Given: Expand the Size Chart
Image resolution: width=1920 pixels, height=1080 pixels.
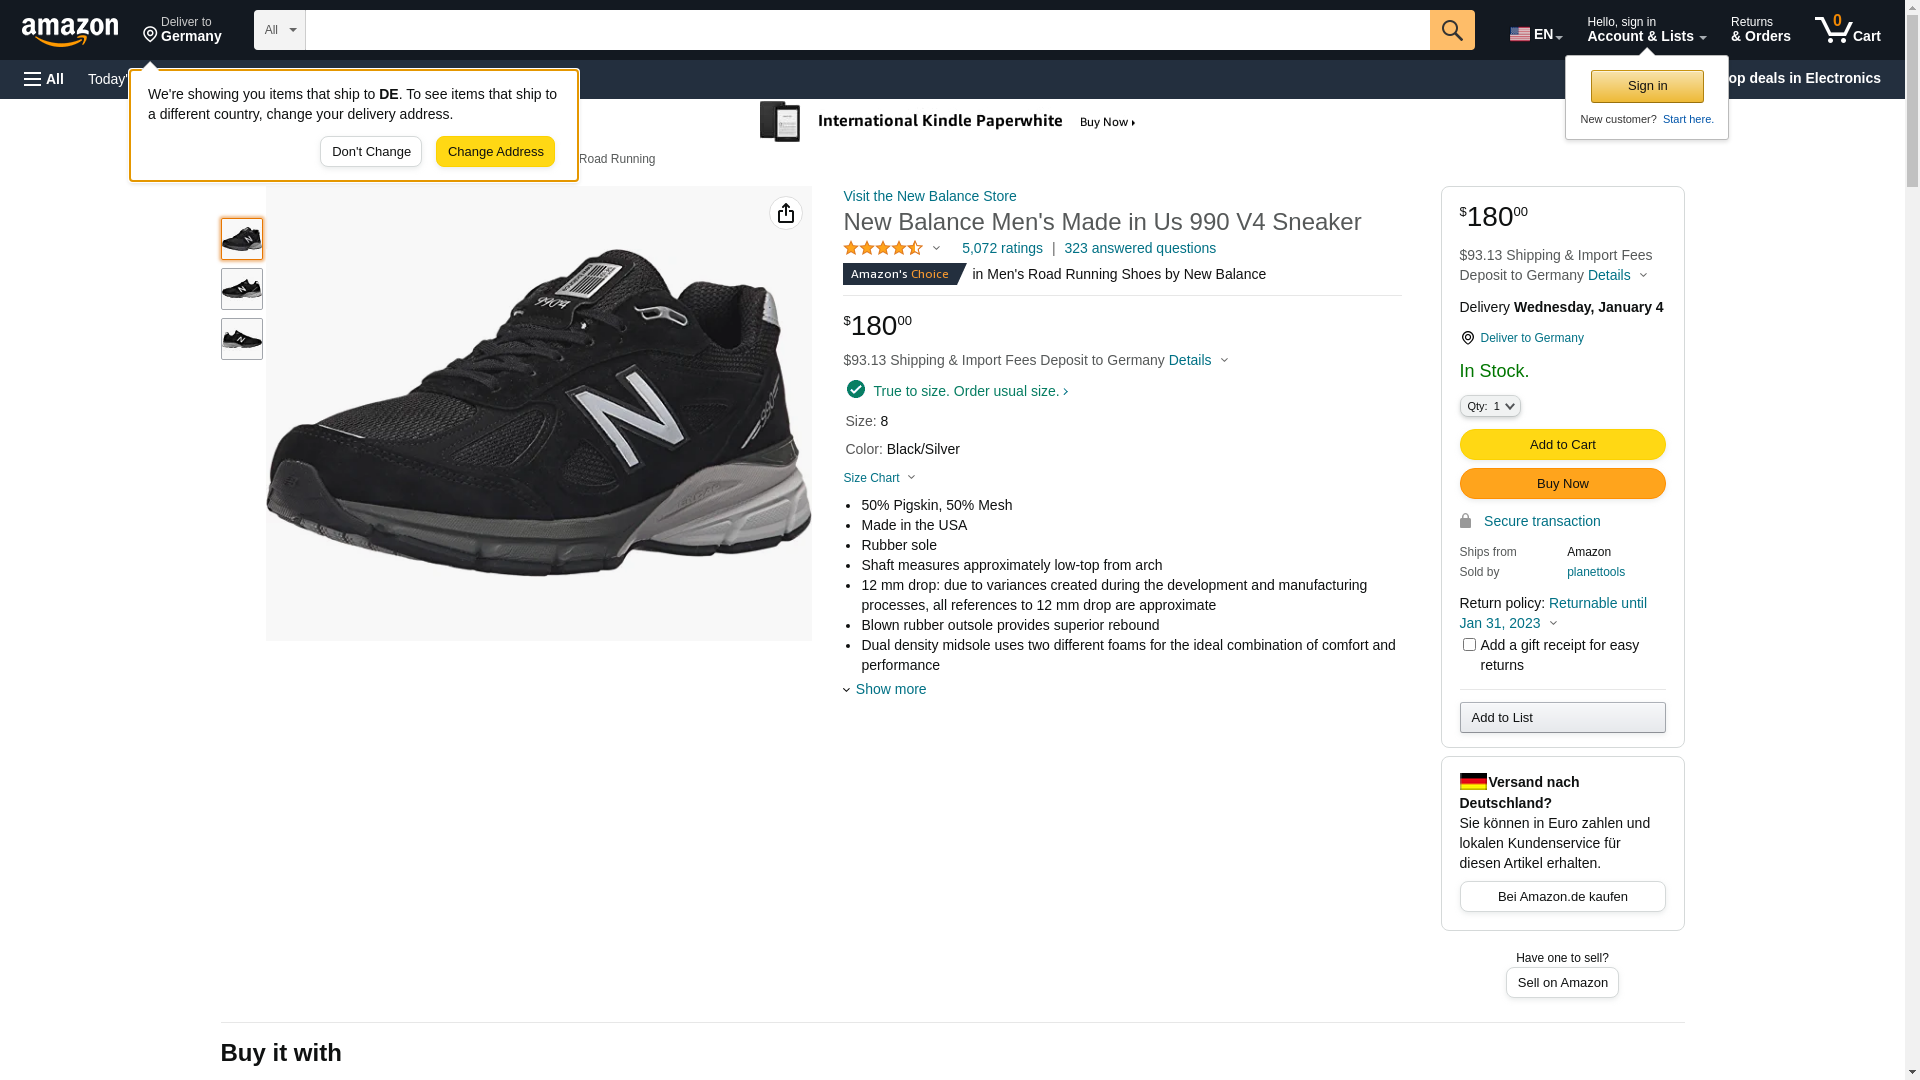Looking at the screenshot, I should (x=879, y=478).
